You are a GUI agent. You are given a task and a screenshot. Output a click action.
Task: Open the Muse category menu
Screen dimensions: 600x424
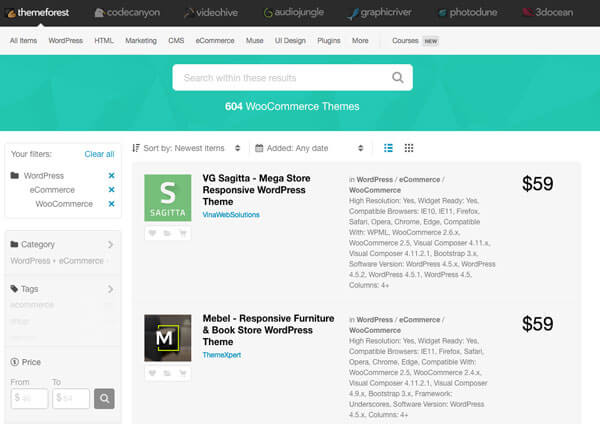(x=254, y=41)
